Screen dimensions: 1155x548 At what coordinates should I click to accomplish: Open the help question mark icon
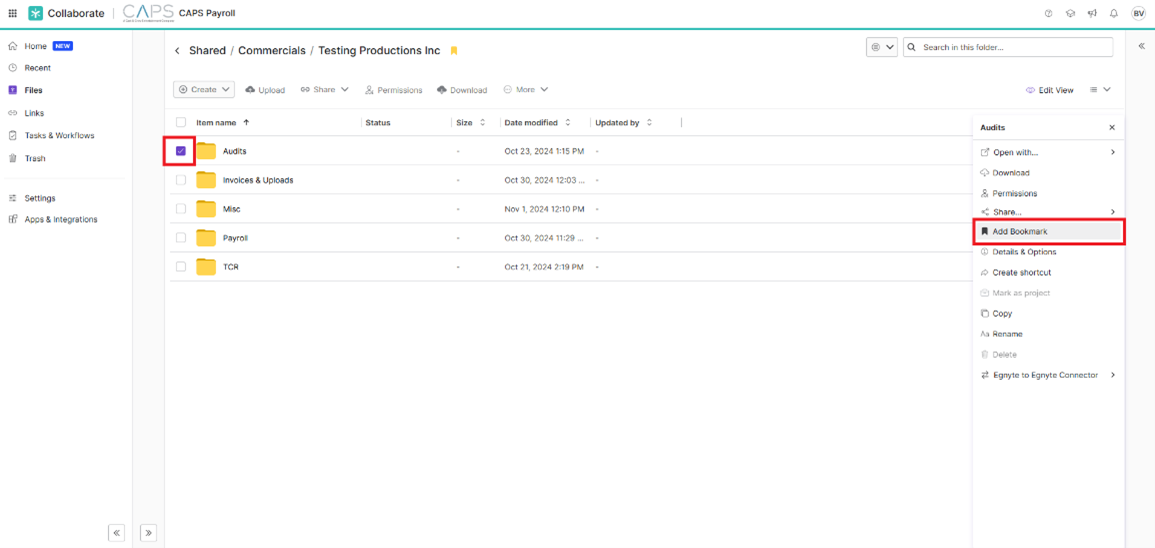(x=1049, y=13)
